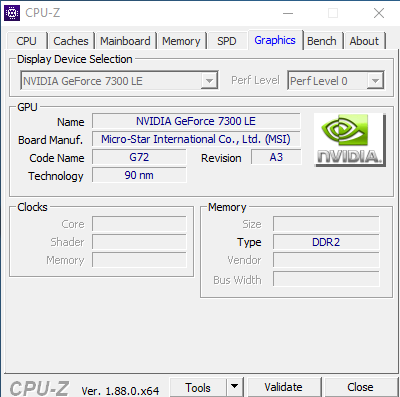Click the empty memory Vendor field

click(x=326, y=260)
